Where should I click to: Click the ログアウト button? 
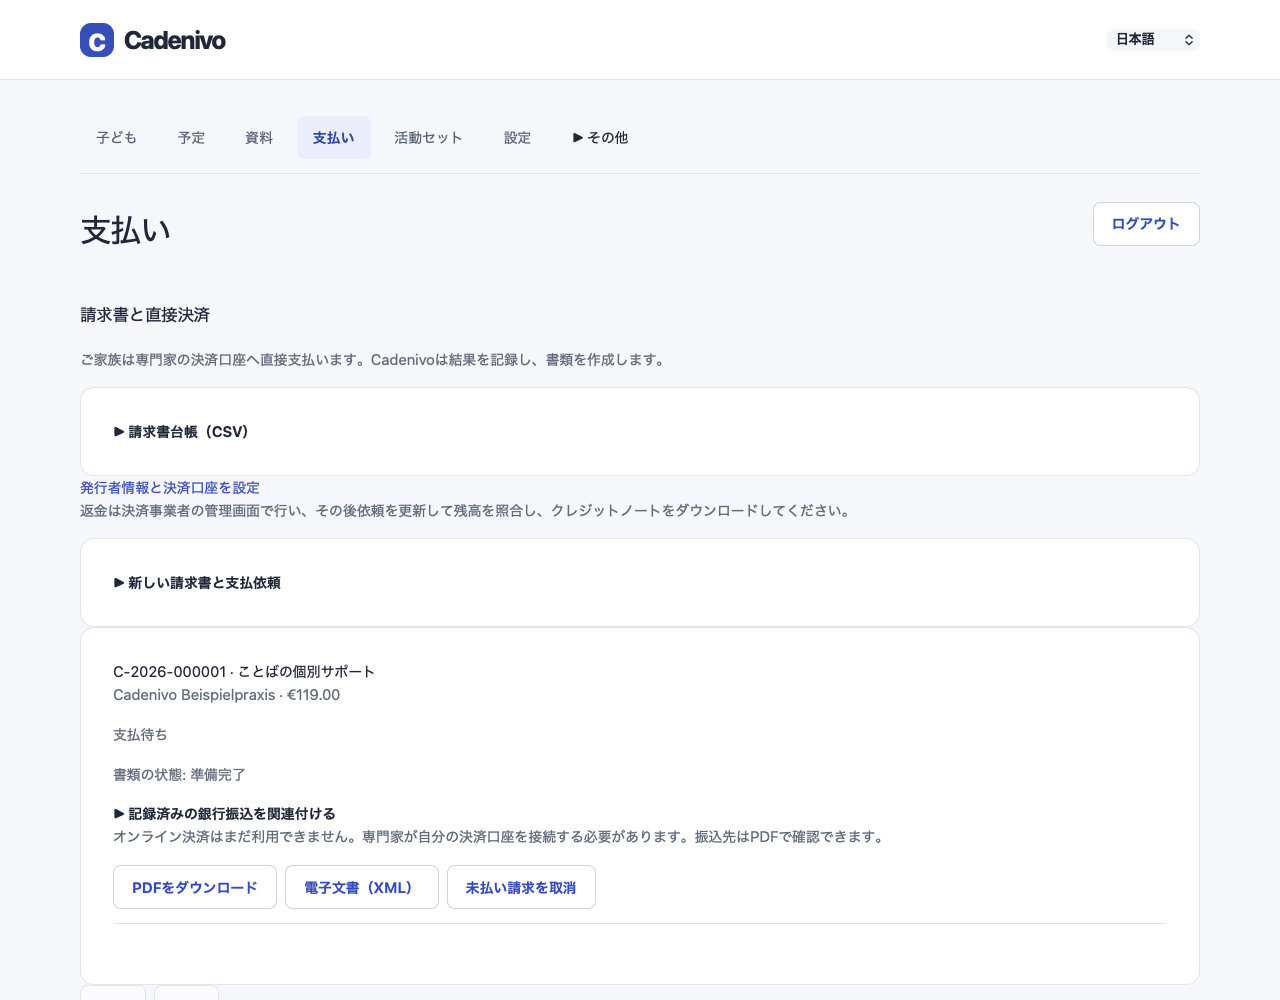[1146, 224]
